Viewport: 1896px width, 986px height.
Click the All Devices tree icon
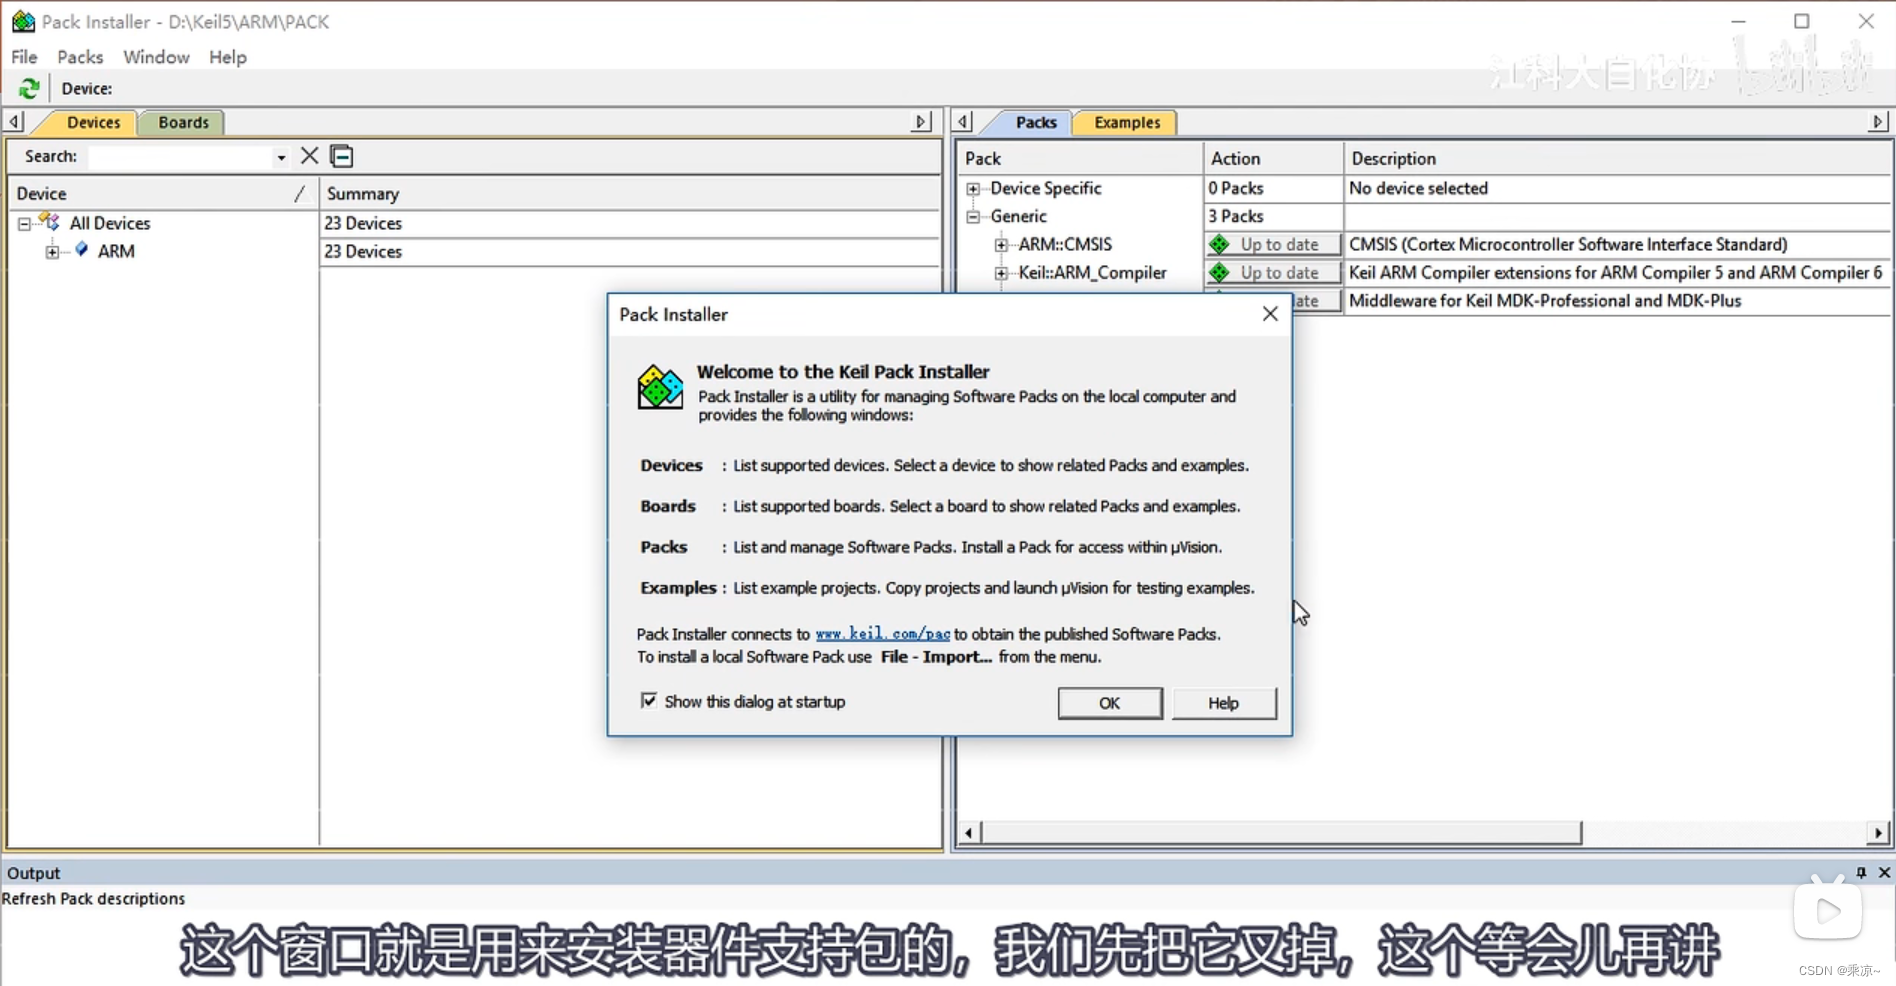coord(49,222)
